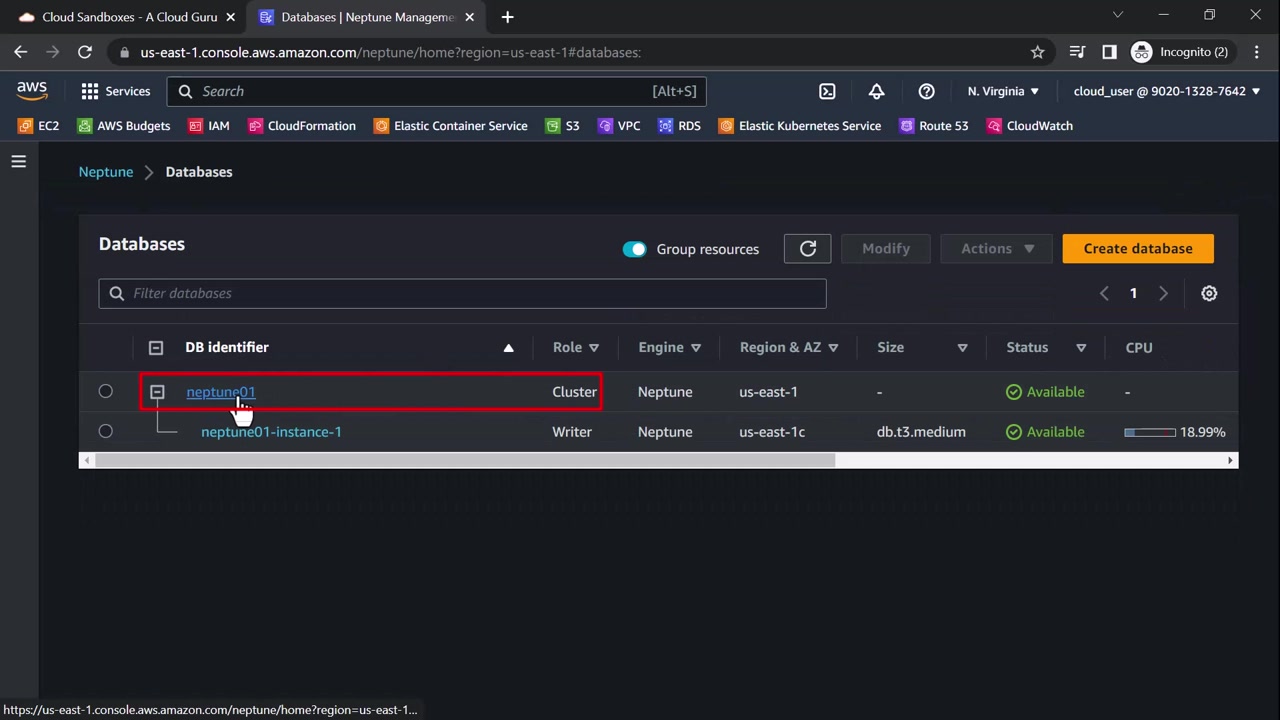
Task: Open the side navigation hamburger menu
Action: coord(19,161)
